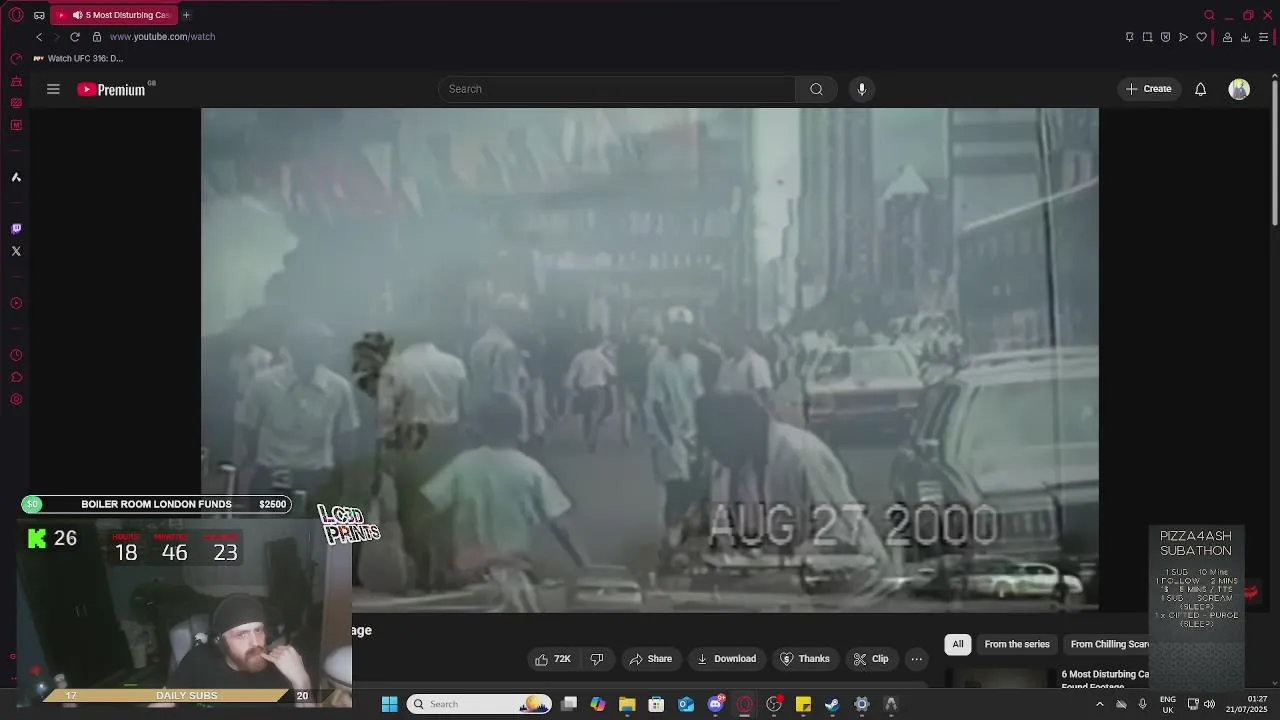The height and width of the screenshot is (720, 1280).
Task: Search in tabs using top-right magnifier
Action: pos(1210,15)
